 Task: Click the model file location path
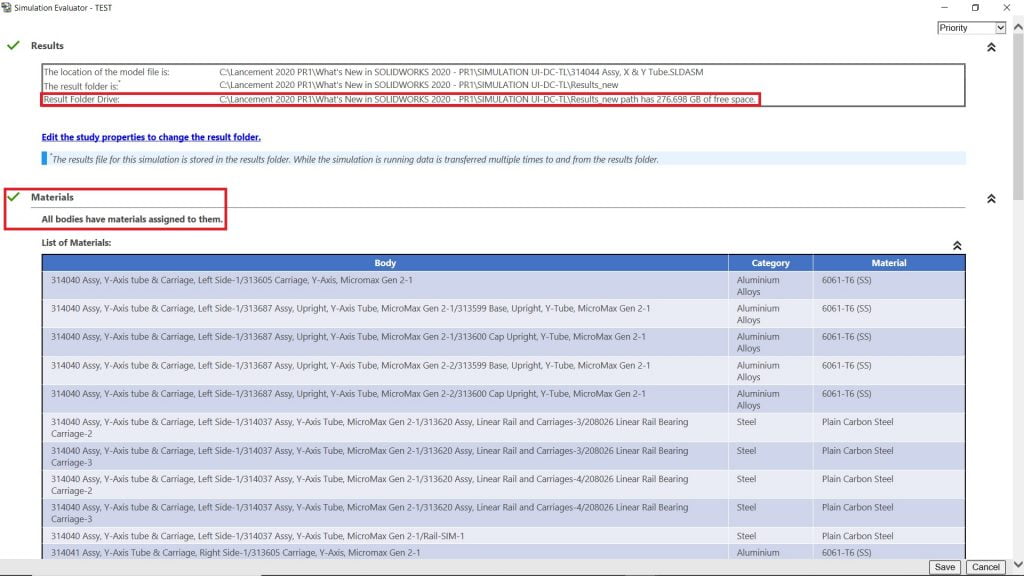click(x=461, y=72)
